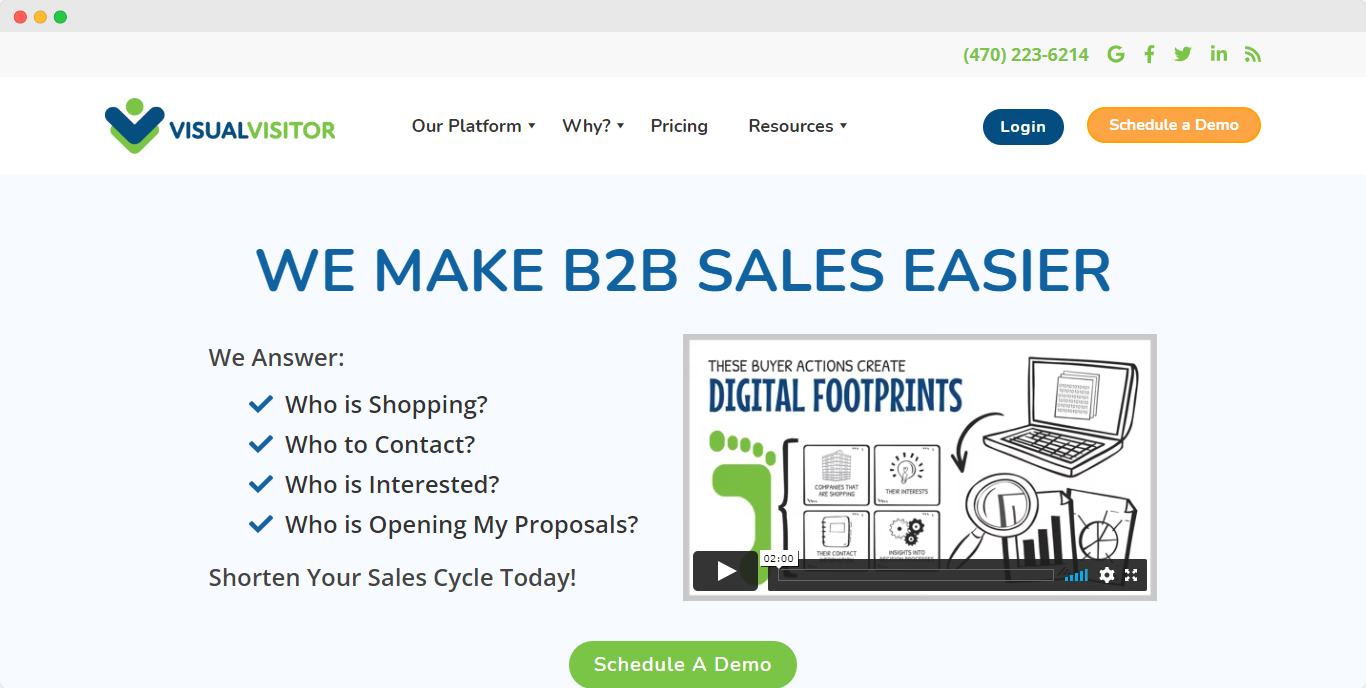Call via the (470) 223-6214 phone link
This screenshot has width=1366, height=688.
1027,54
